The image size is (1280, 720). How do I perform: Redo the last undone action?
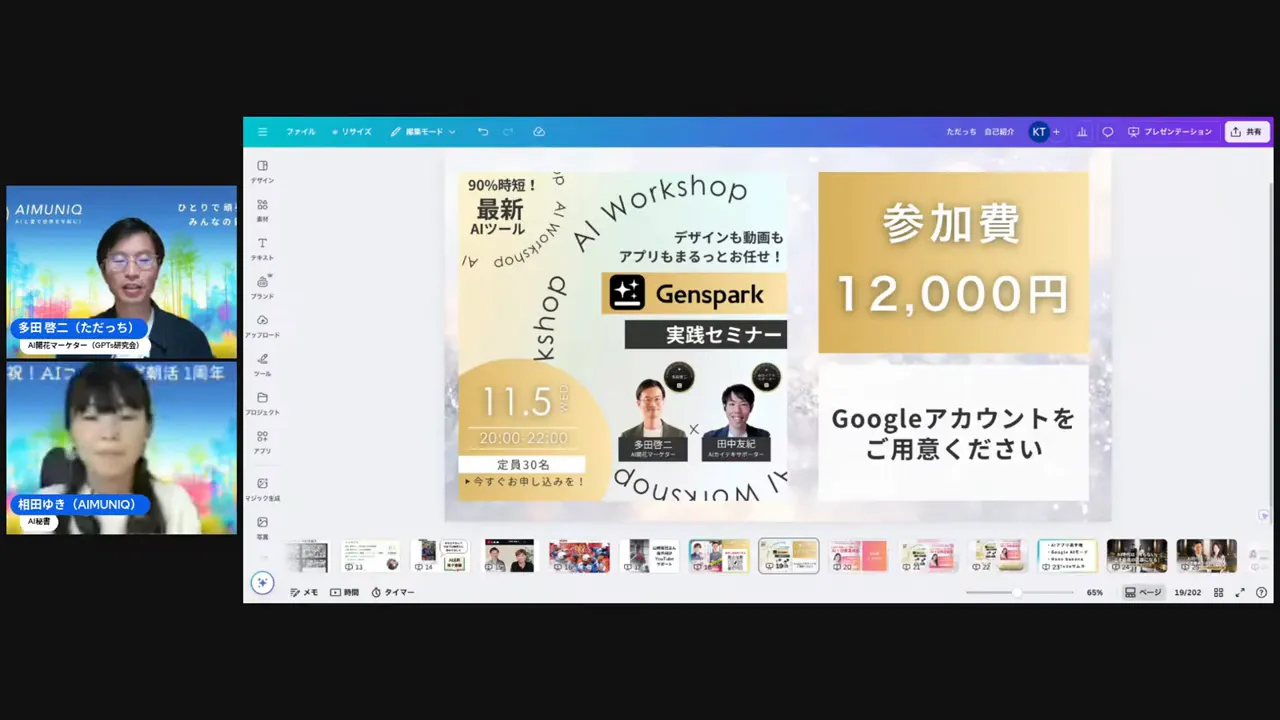(508, 132)
